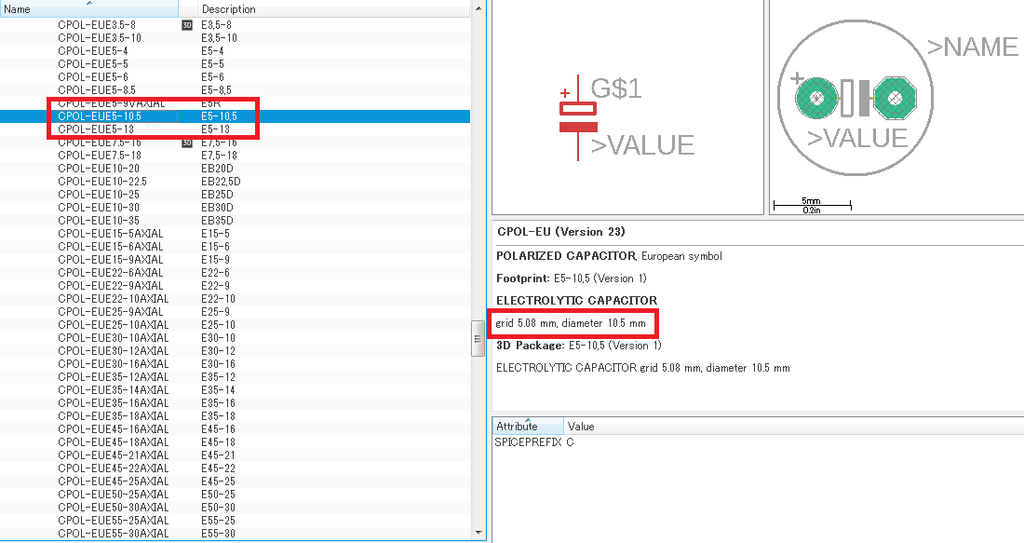Click 3D badge on CPOL-EUE3.5-8 row

tap(187, 25)
